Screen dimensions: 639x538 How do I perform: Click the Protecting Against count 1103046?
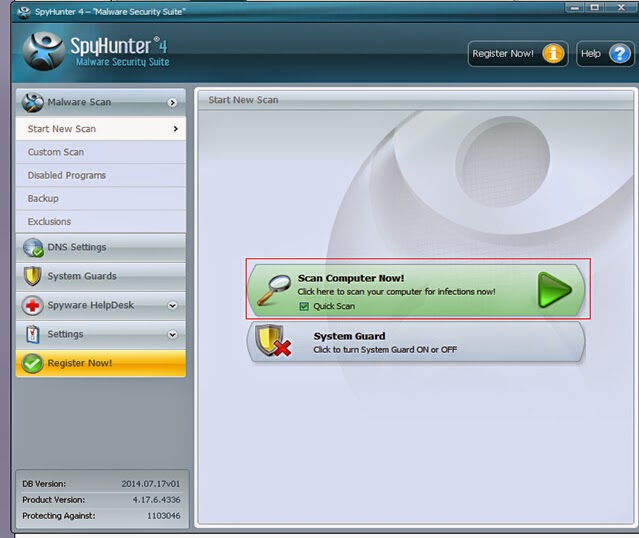click(163, 516)
